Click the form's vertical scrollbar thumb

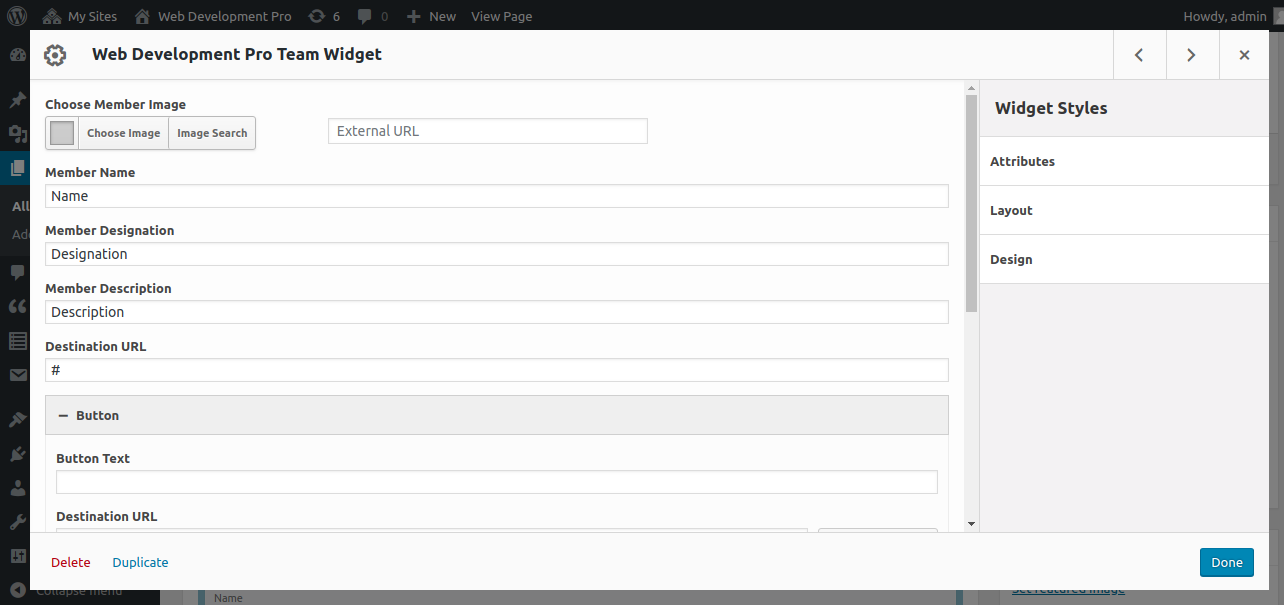971,204
